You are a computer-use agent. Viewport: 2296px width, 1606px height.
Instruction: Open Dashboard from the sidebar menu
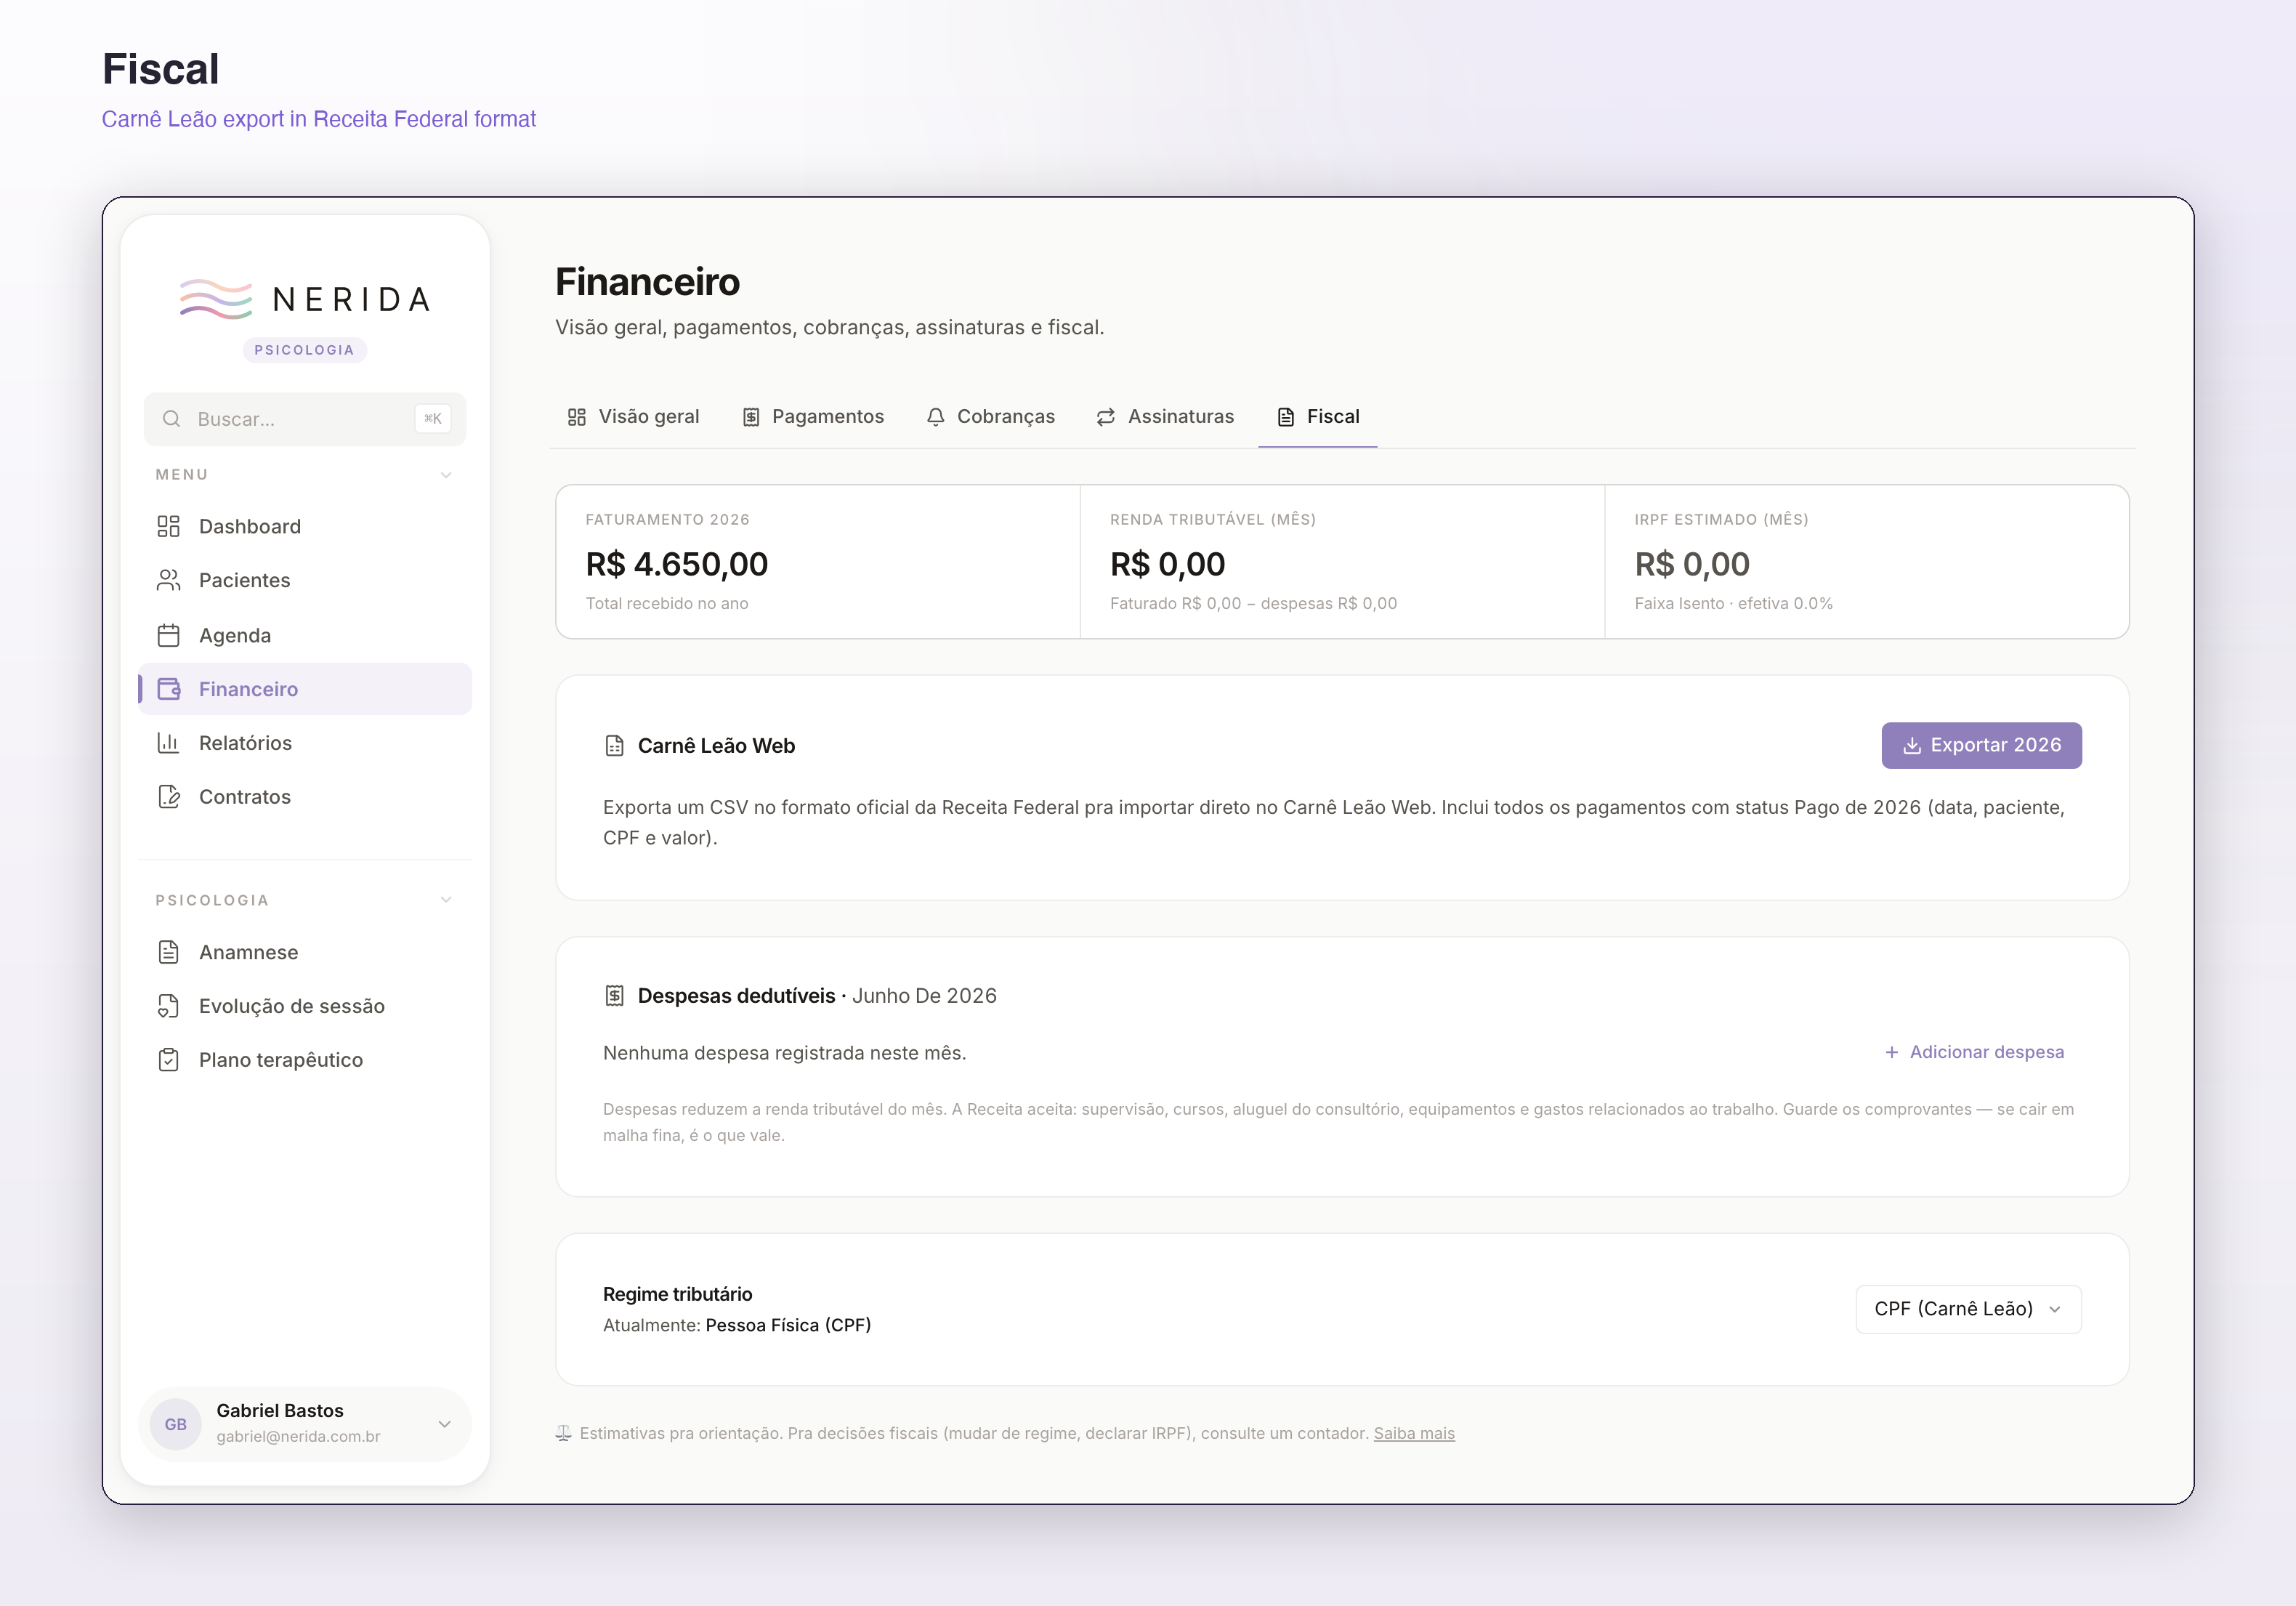tap(305, 527)
